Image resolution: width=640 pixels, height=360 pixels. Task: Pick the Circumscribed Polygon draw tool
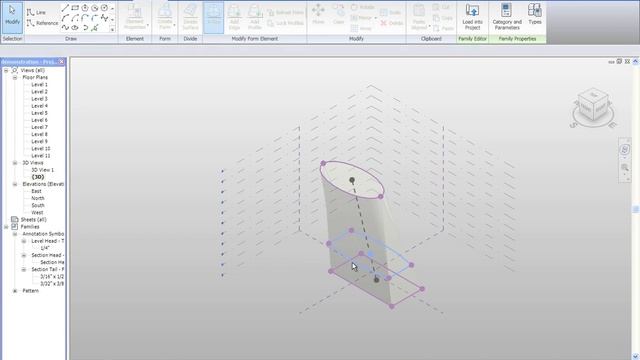[95, 8]
